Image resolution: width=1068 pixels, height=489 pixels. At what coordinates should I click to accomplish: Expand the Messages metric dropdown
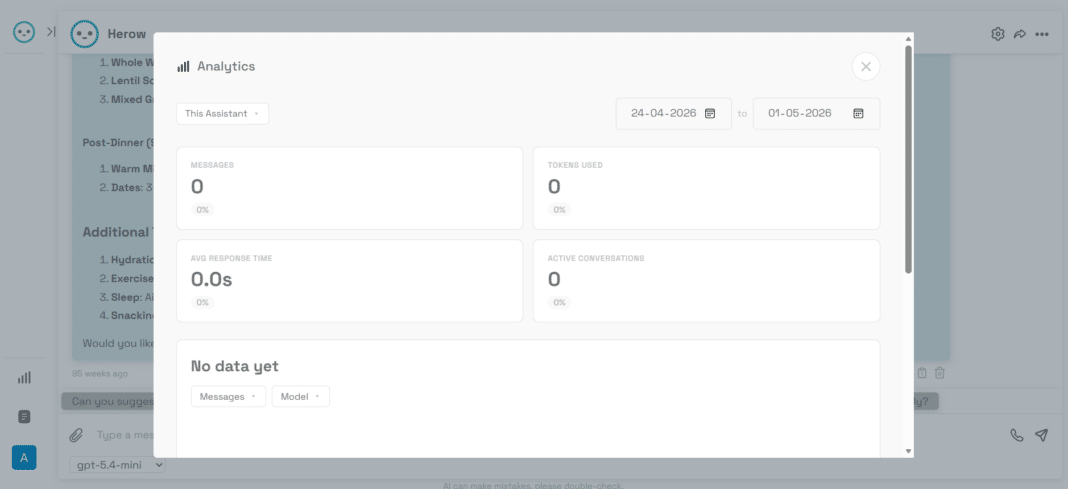click(x=228, y=396)
